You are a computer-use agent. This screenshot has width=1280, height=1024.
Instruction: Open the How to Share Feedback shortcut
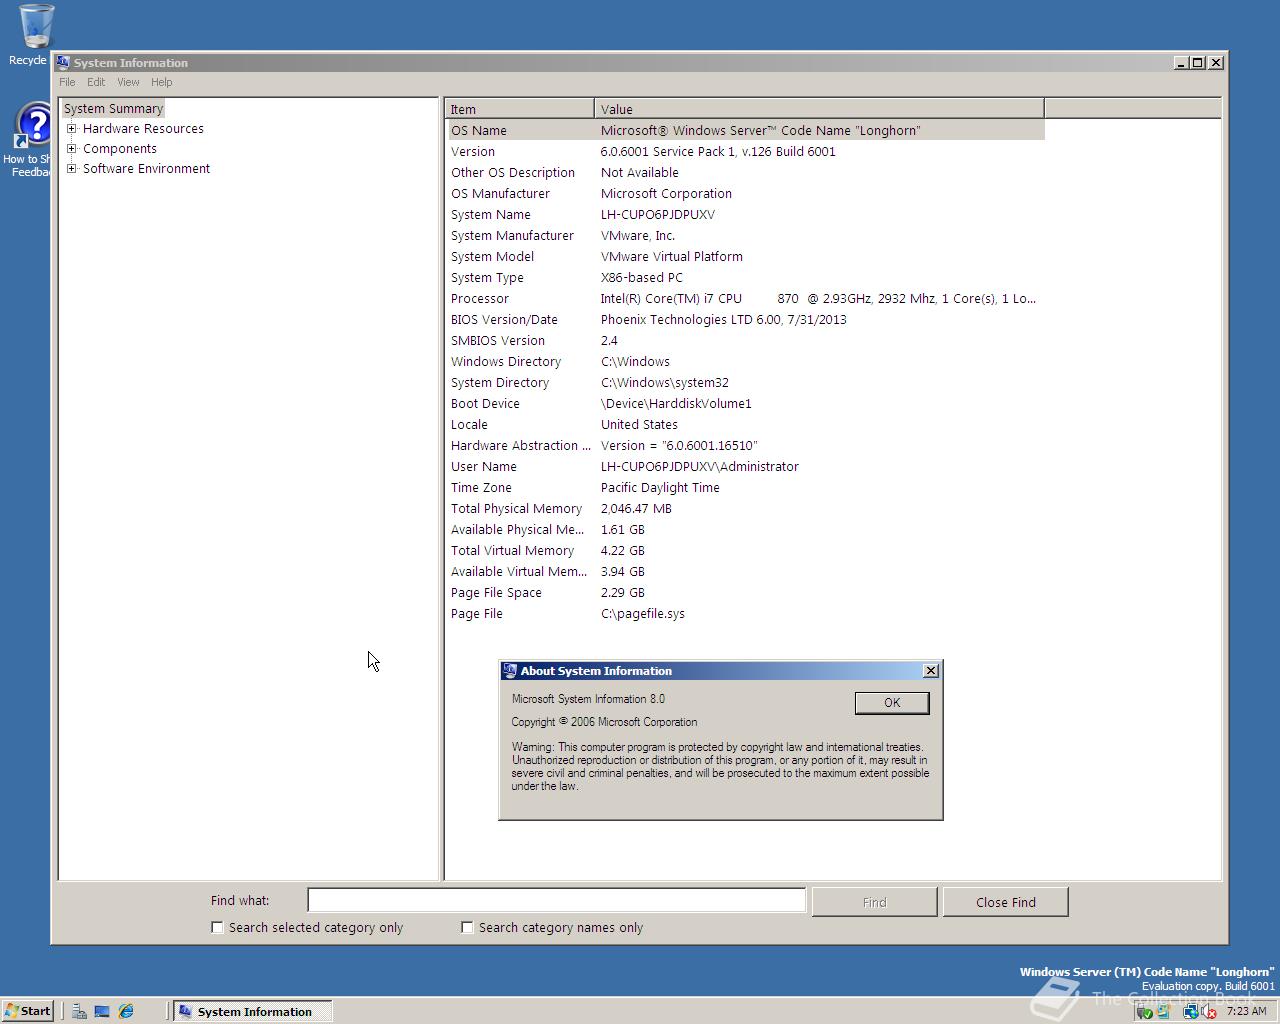31,140
